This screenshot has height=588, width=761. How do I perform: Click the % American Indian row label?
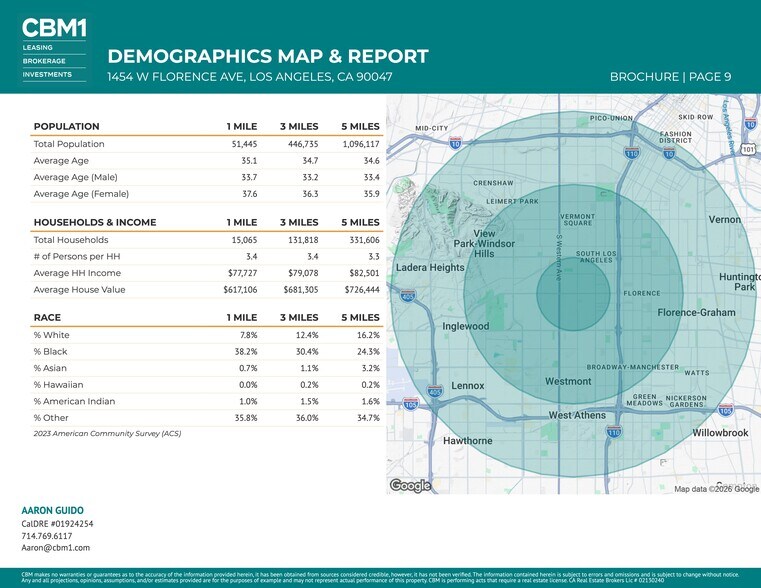click(74, 401)
